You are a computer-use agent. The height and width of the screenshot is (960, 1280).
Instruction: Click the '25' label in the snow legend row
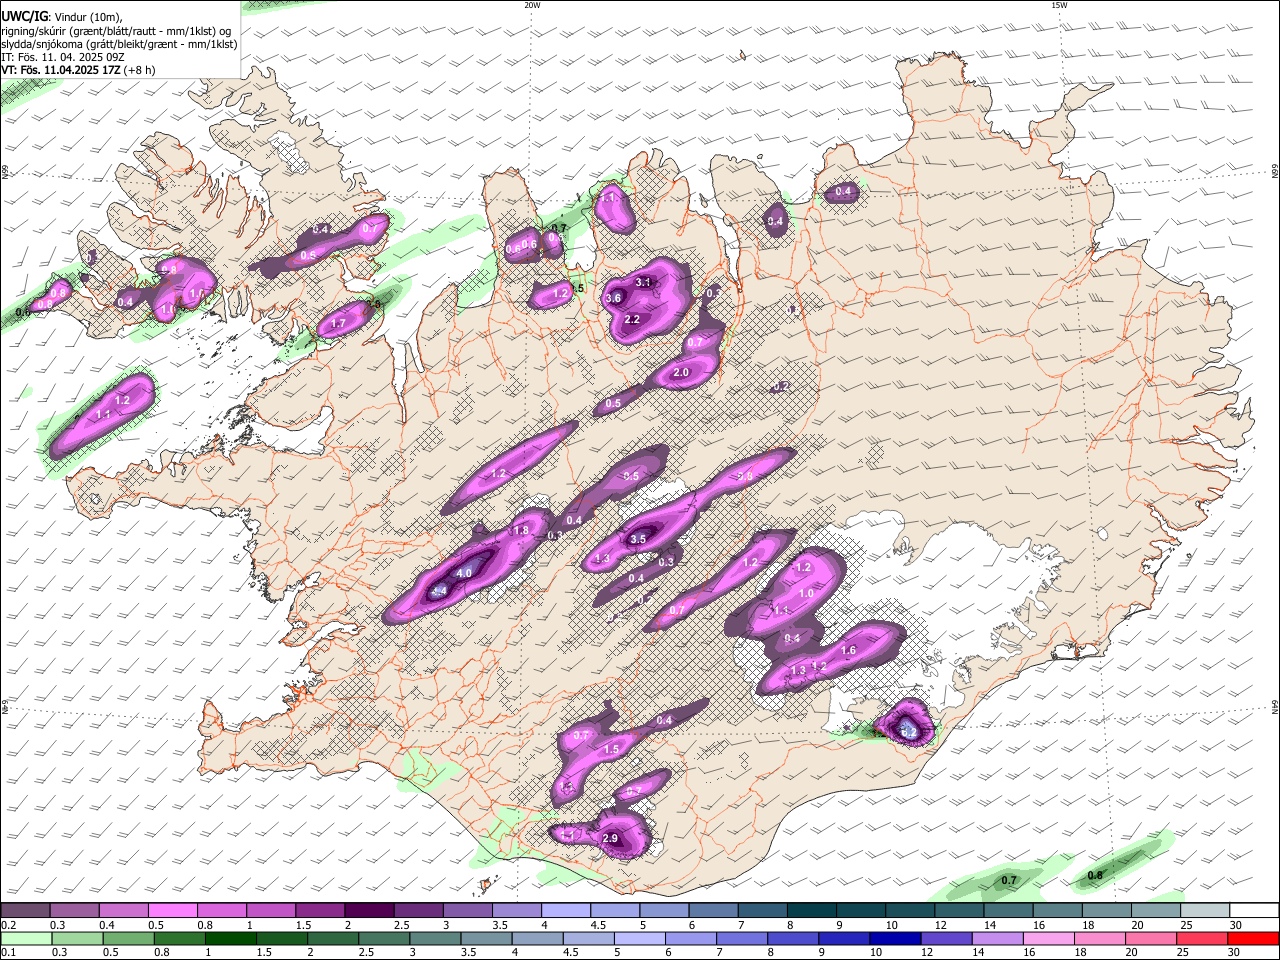click(x=1186, y=924)
